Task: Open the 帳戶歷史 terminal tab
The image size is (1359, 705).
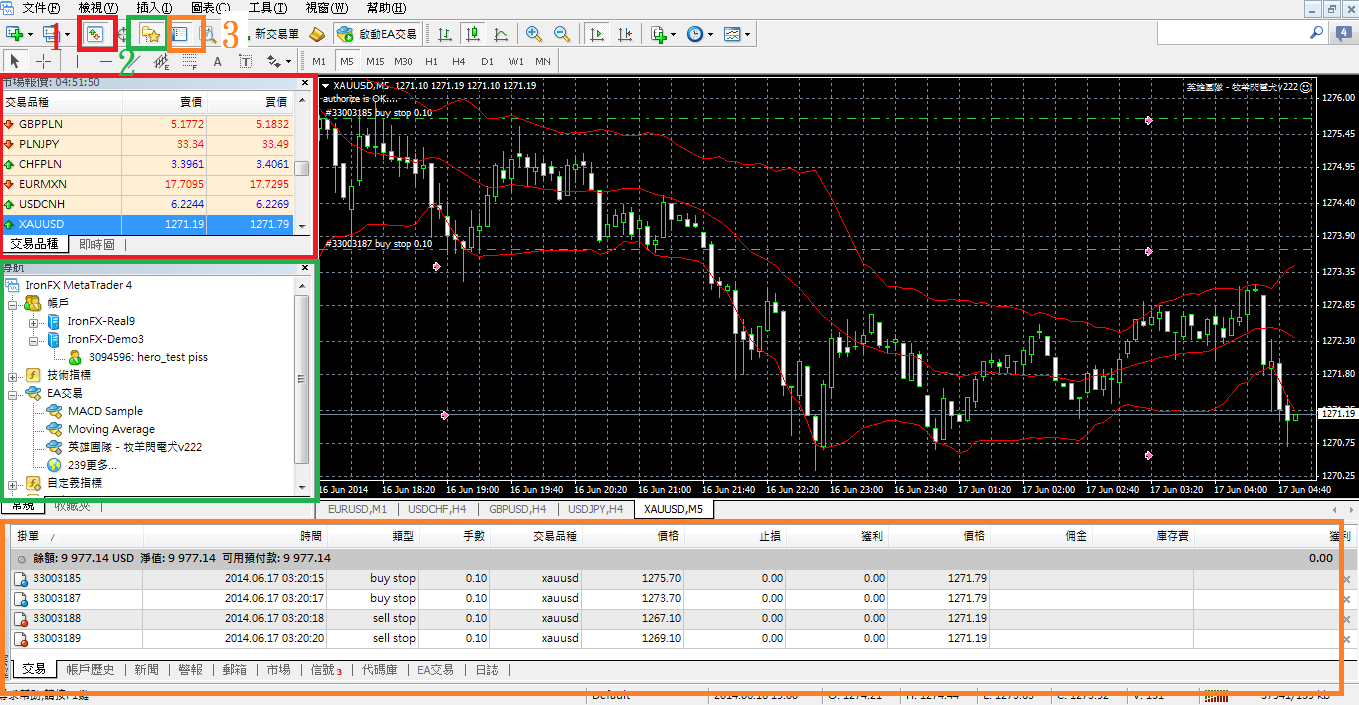Action: click(90, 669)
